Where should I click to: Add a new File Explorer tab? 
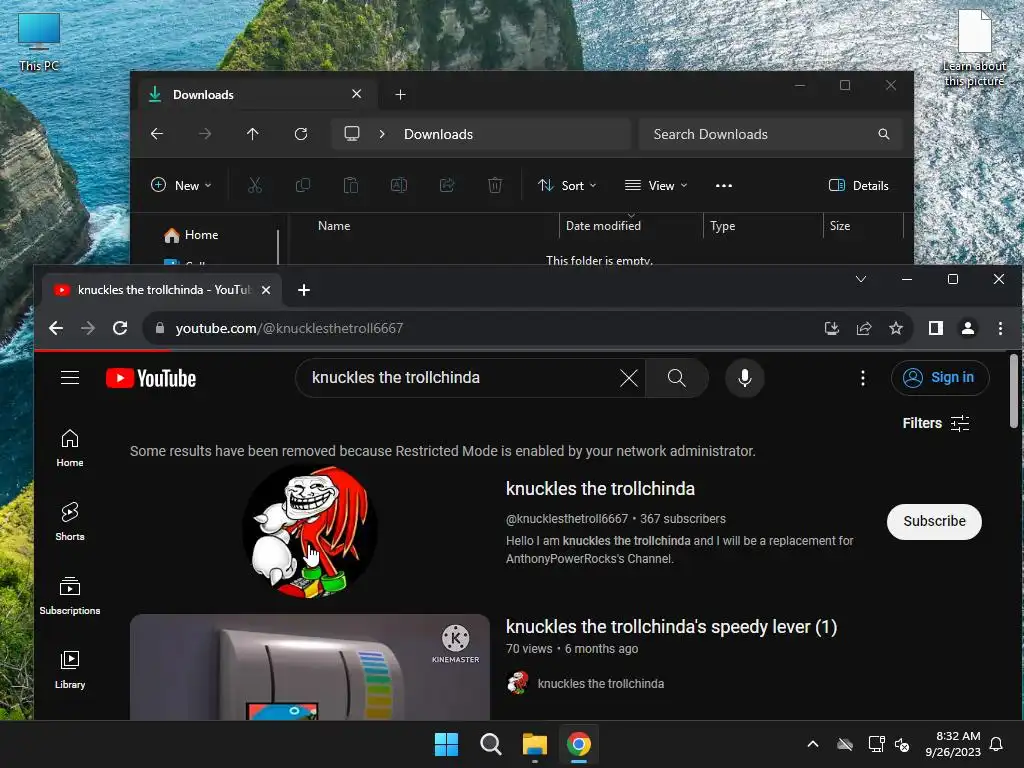pyautogui.click(x=400, y=95)
